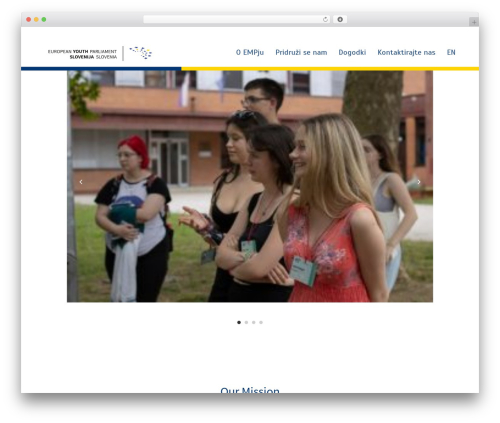
Task: Select the fourth slider pagination dot
Action: 261,322
